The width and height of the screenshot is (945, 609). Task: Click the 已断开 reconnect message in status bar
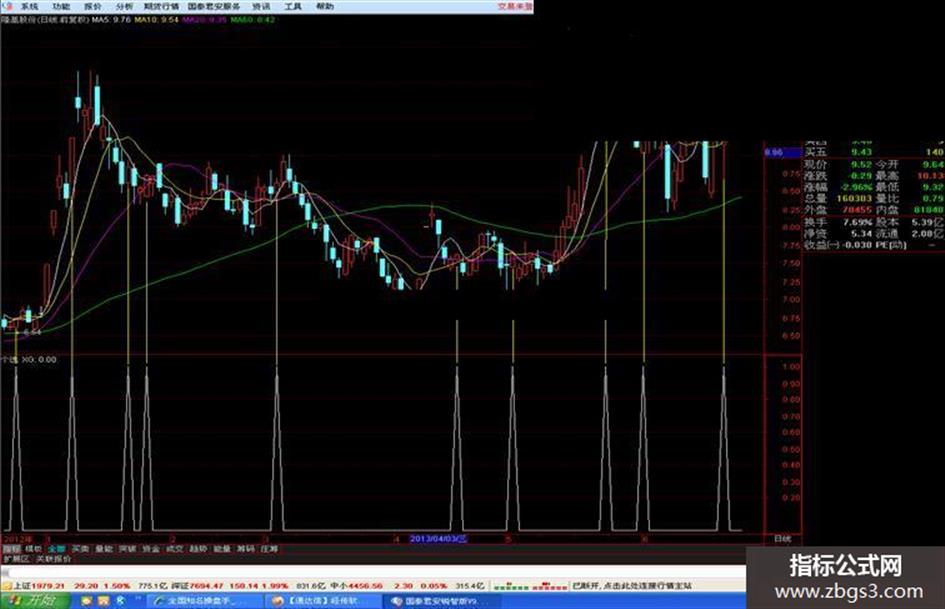coord(632,585)
